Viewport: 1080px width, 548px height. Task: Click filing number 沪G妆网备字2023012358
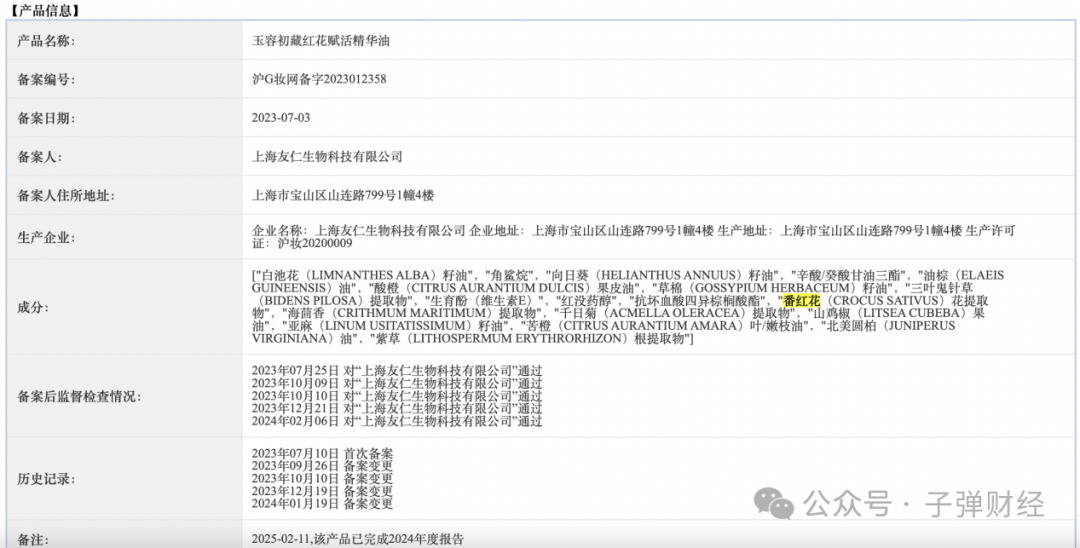[x=320, y=79]
